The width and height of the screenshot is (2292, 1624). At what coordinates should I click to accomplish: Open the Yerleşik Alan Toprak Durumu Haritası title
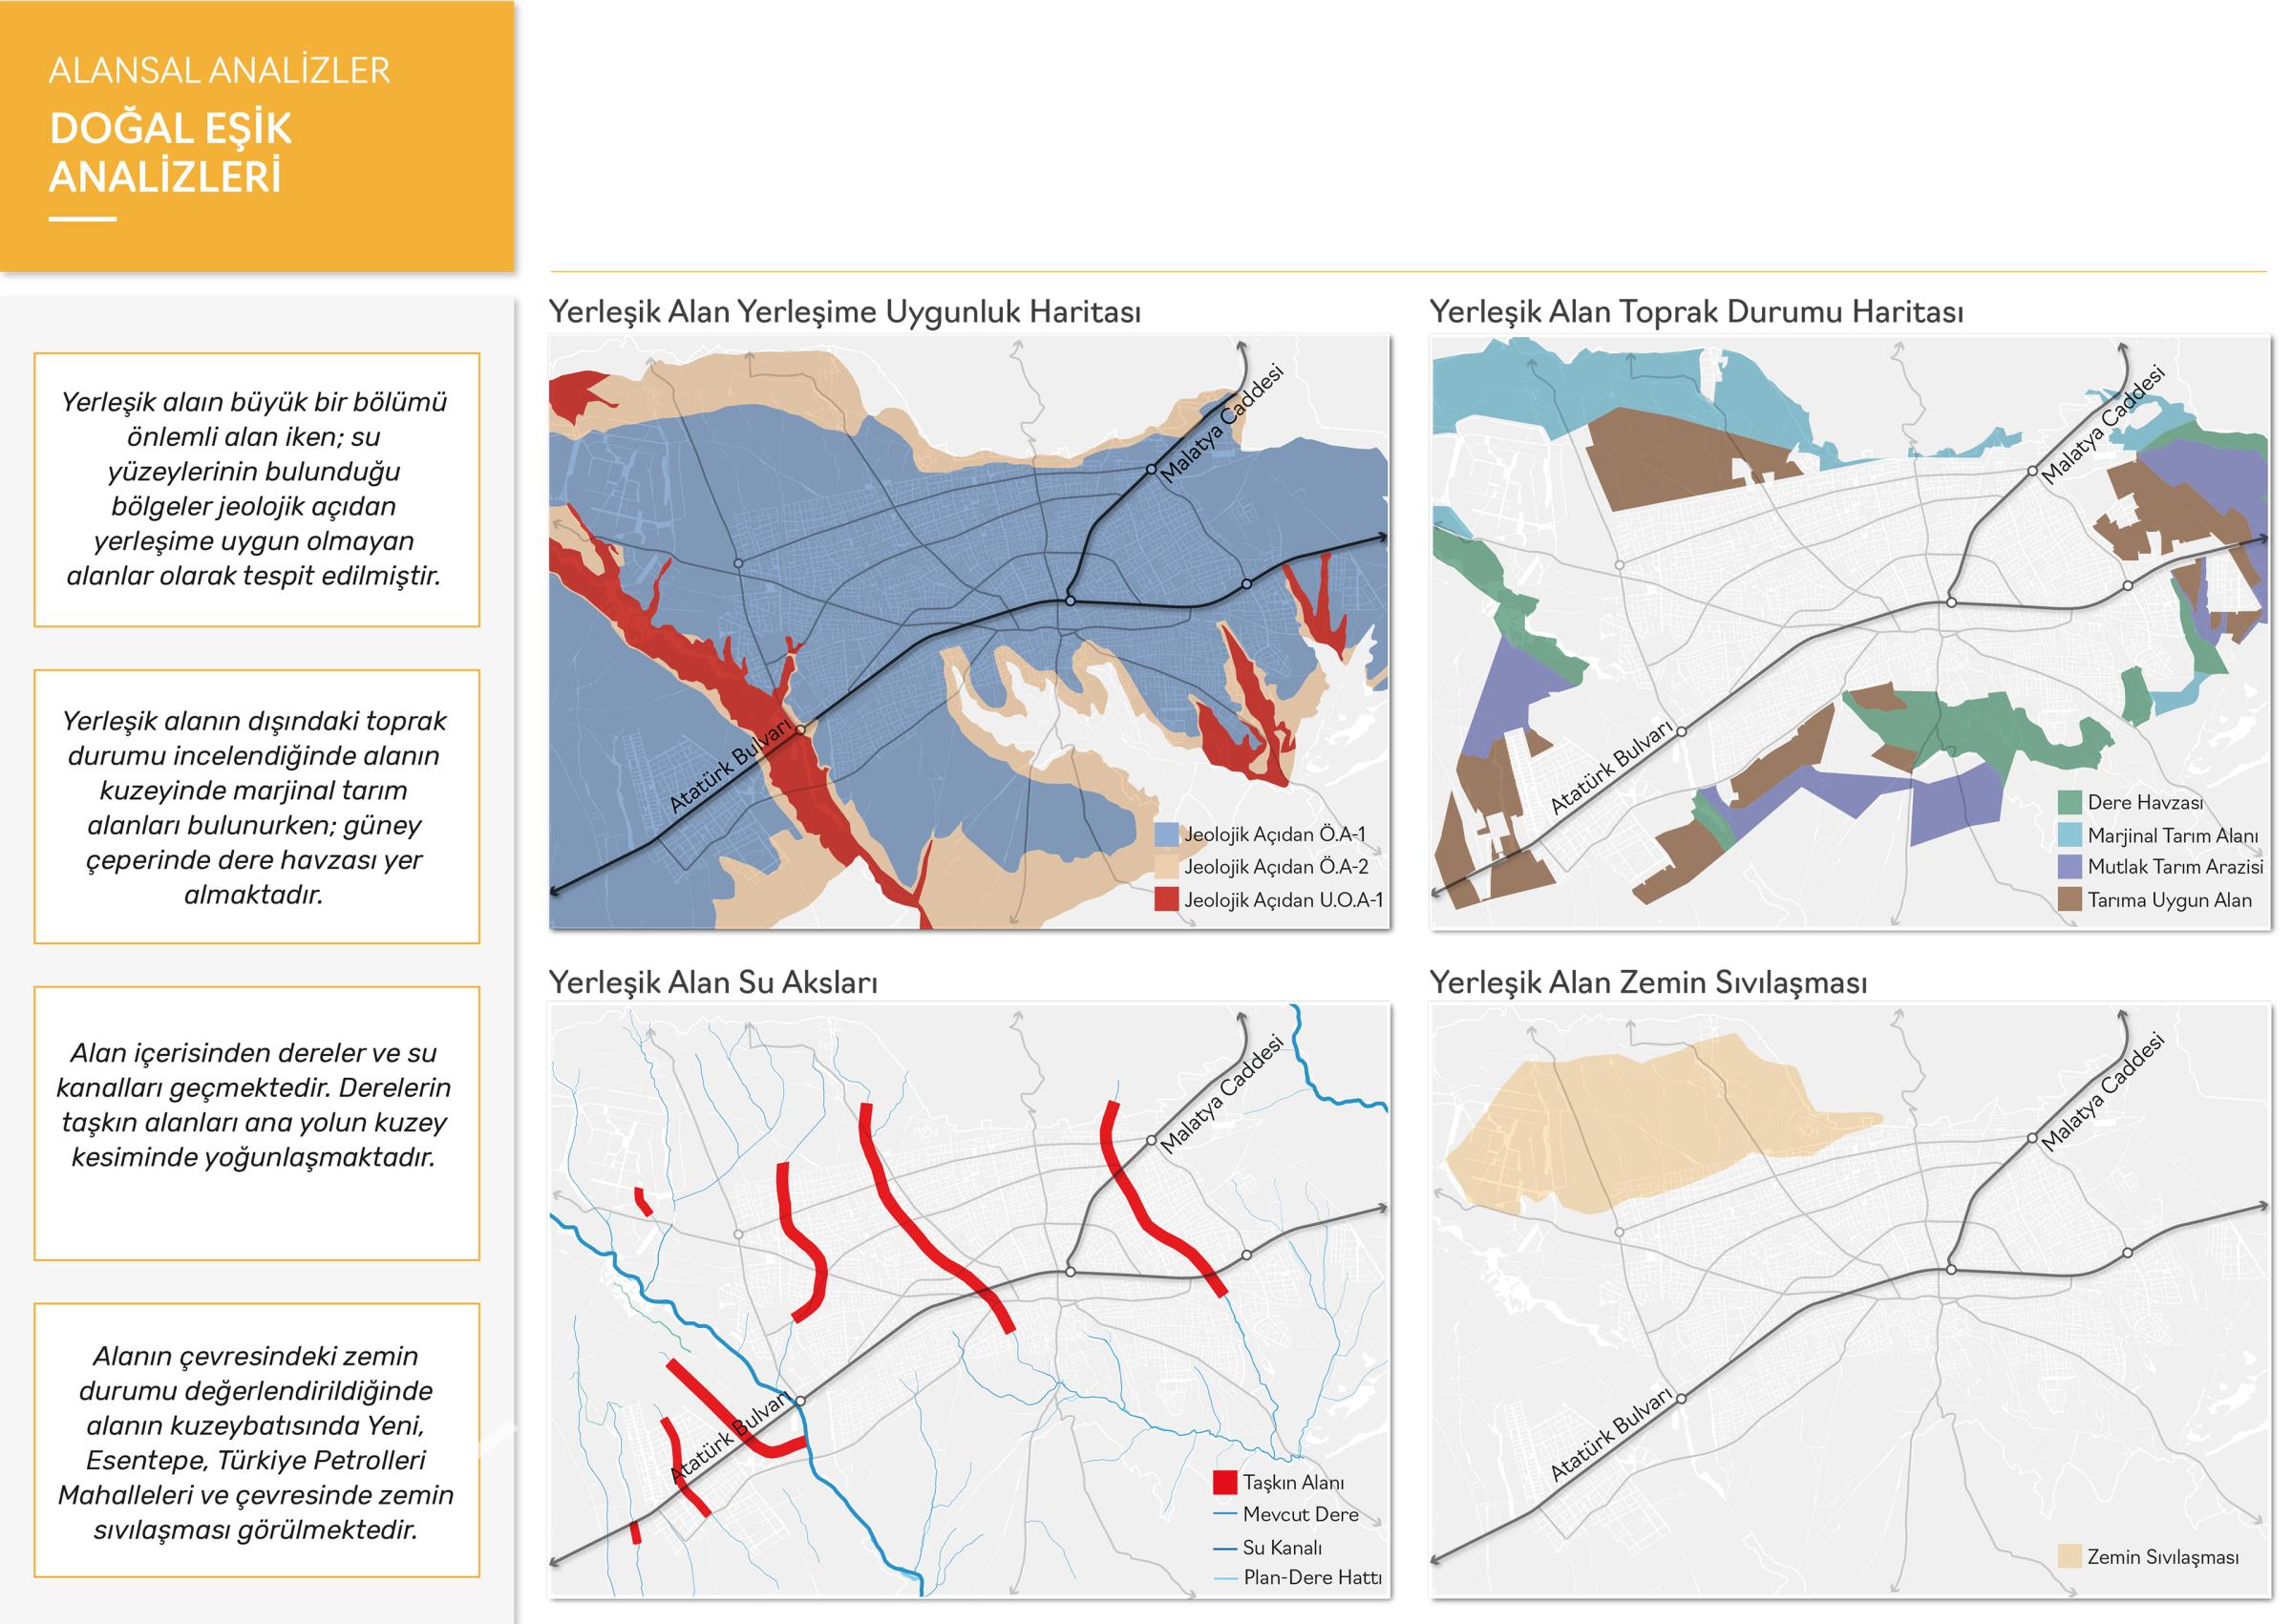(1696, 312)
